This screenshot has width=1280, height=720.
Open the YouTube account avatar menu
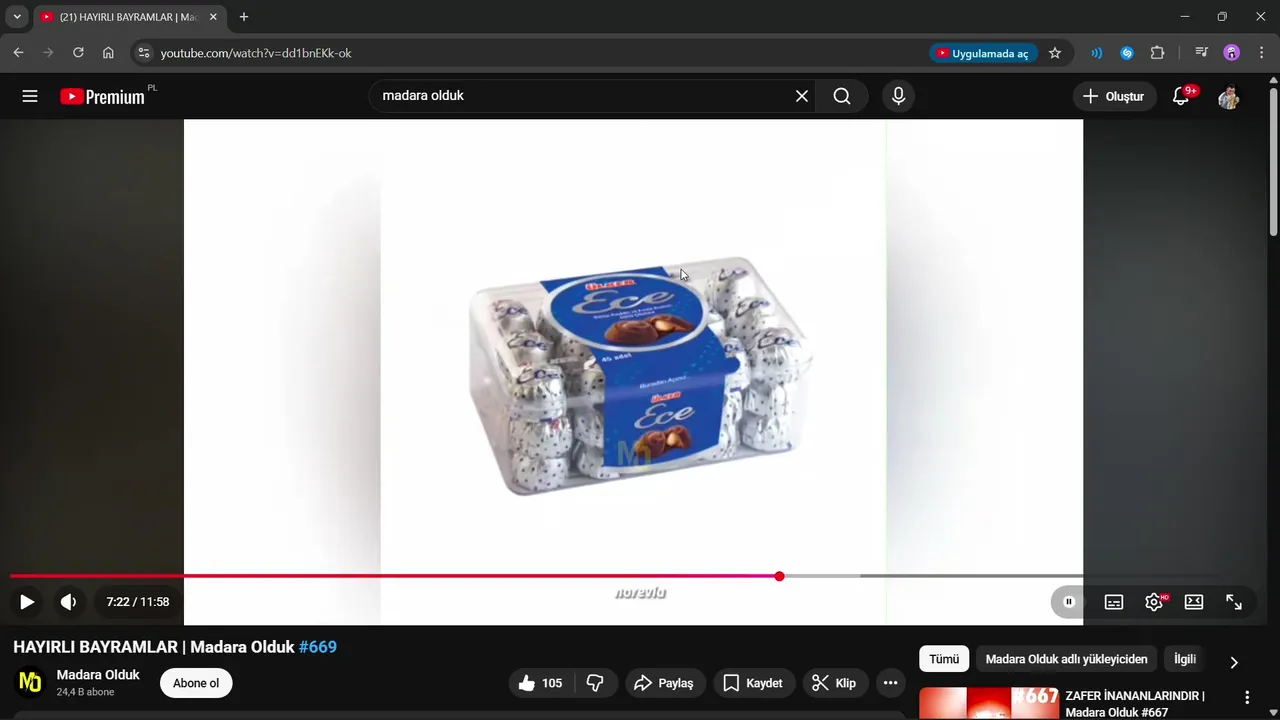point(1229,96)
